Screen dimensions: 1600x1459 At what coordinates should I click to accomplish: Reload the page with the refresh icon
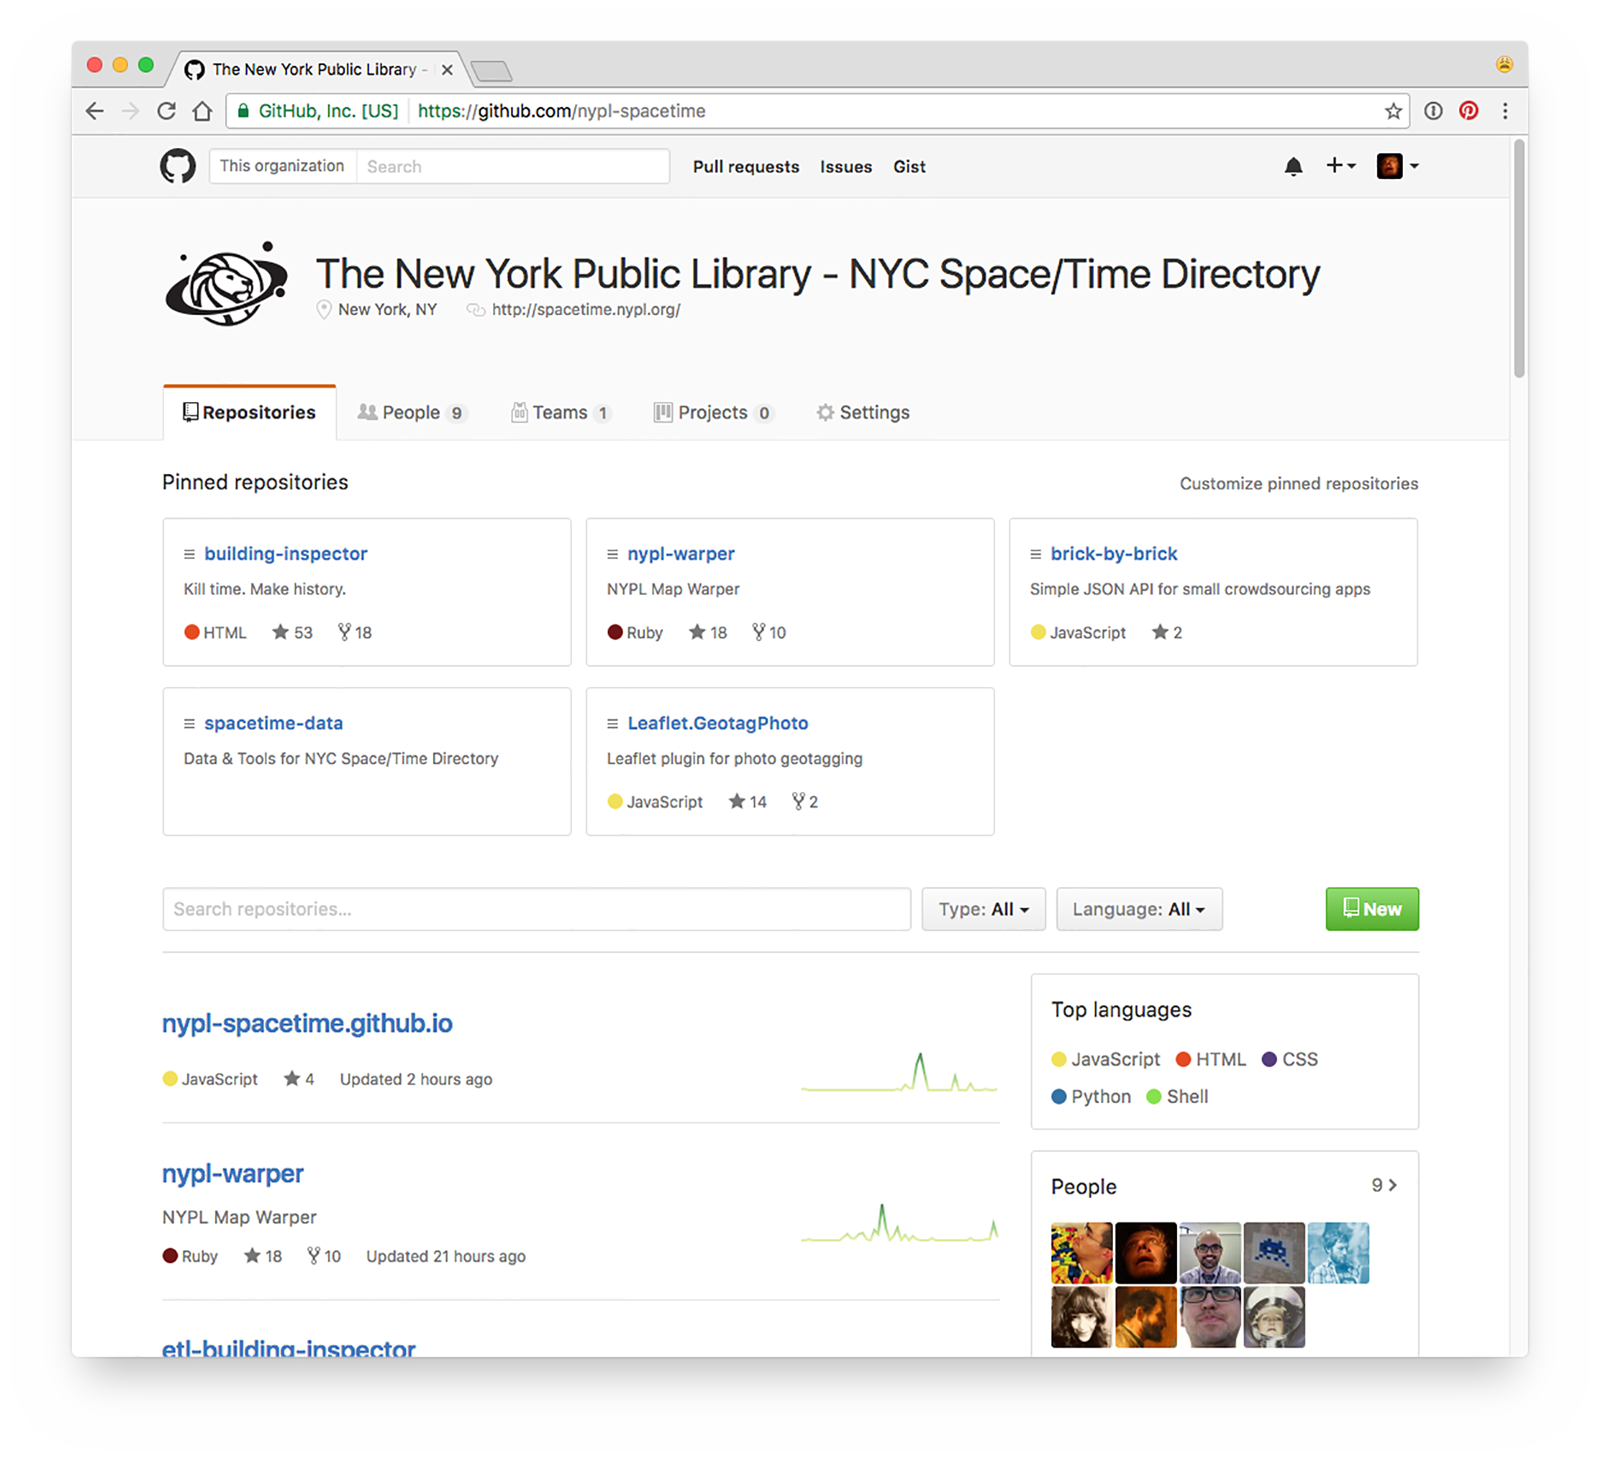click(x=166, y=111)
